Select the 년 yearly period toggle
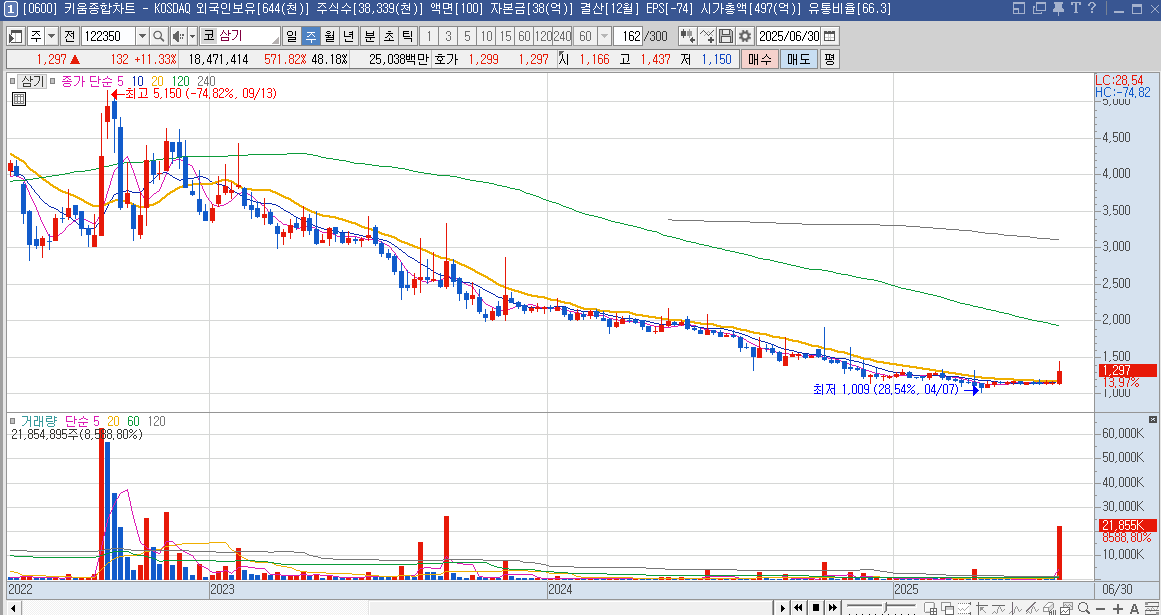 point(349,36)
